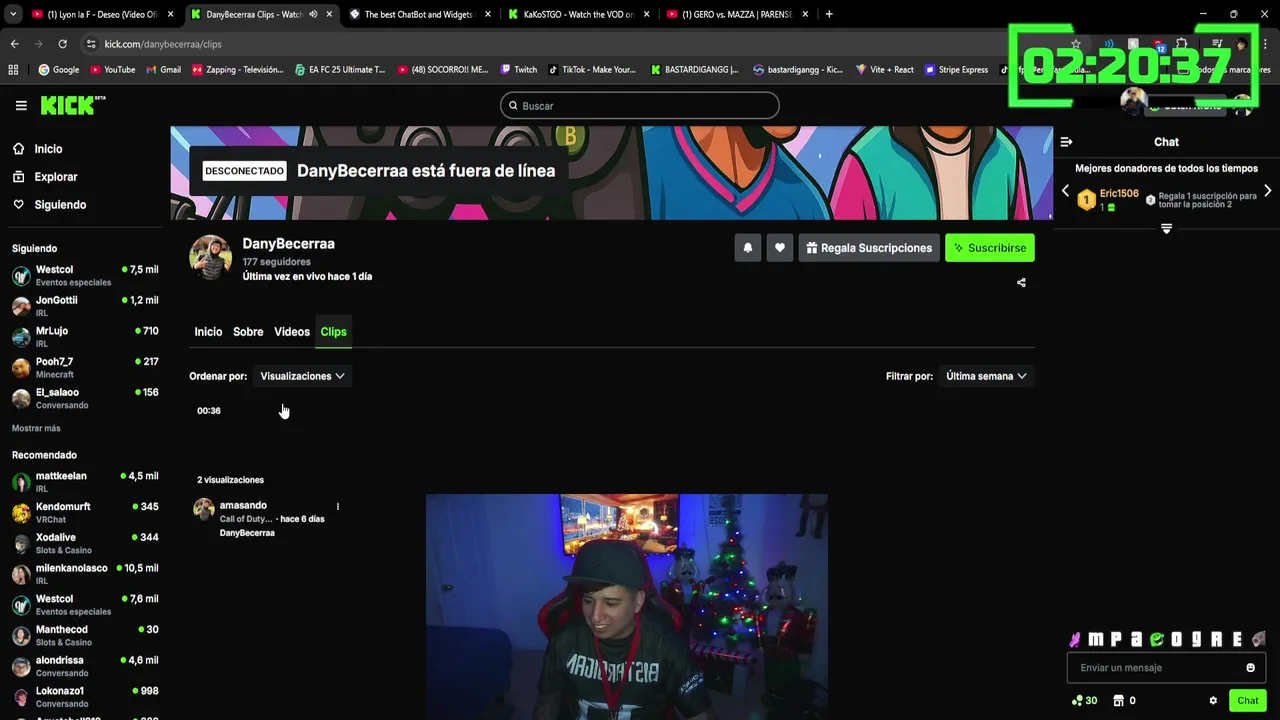Open Inicio in the sidebar
This screenshot has height=720, width=1280.
(48, 149)
